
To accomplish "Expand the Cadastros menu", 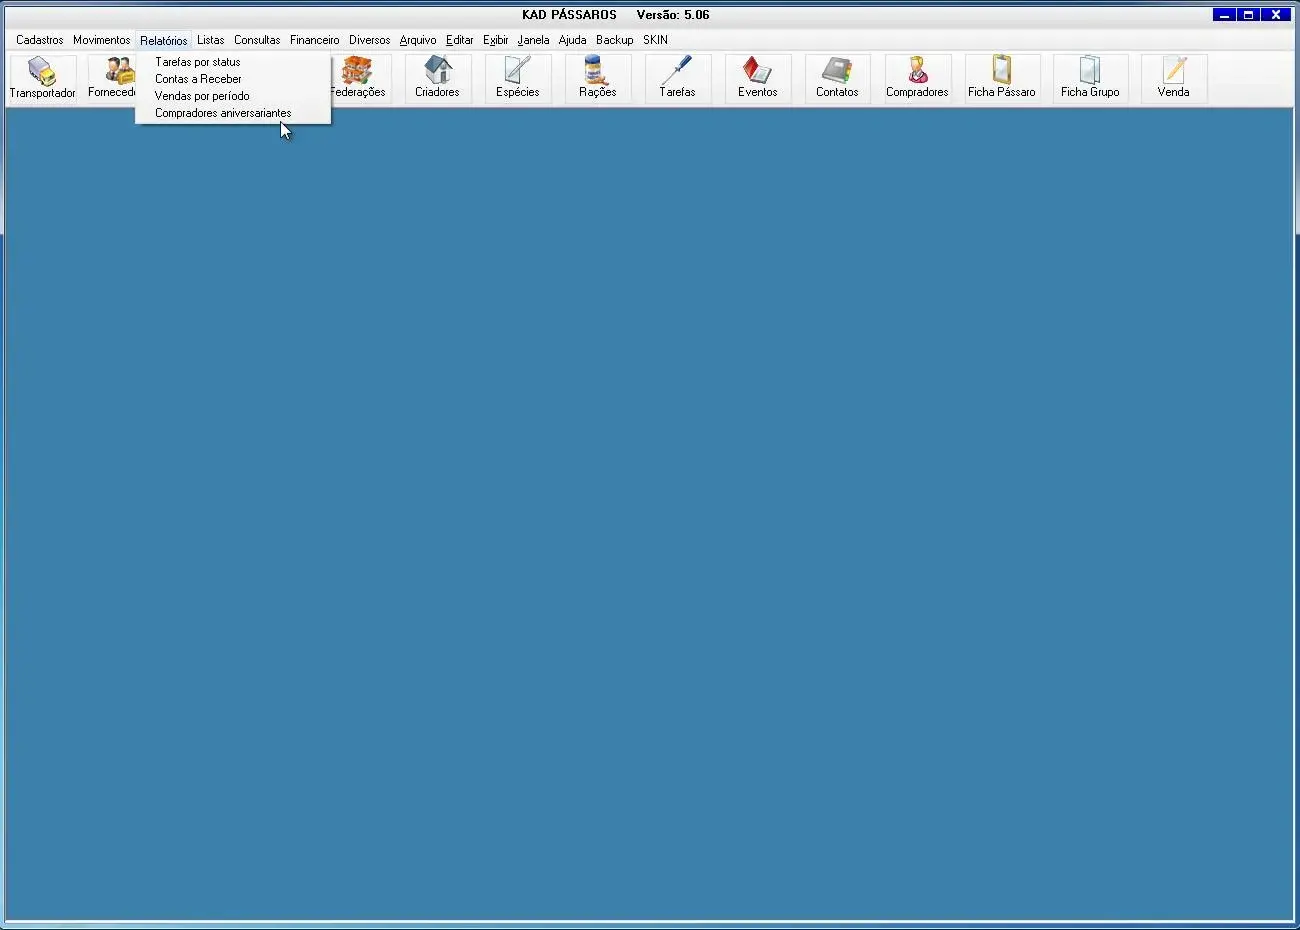I will 40,40.
